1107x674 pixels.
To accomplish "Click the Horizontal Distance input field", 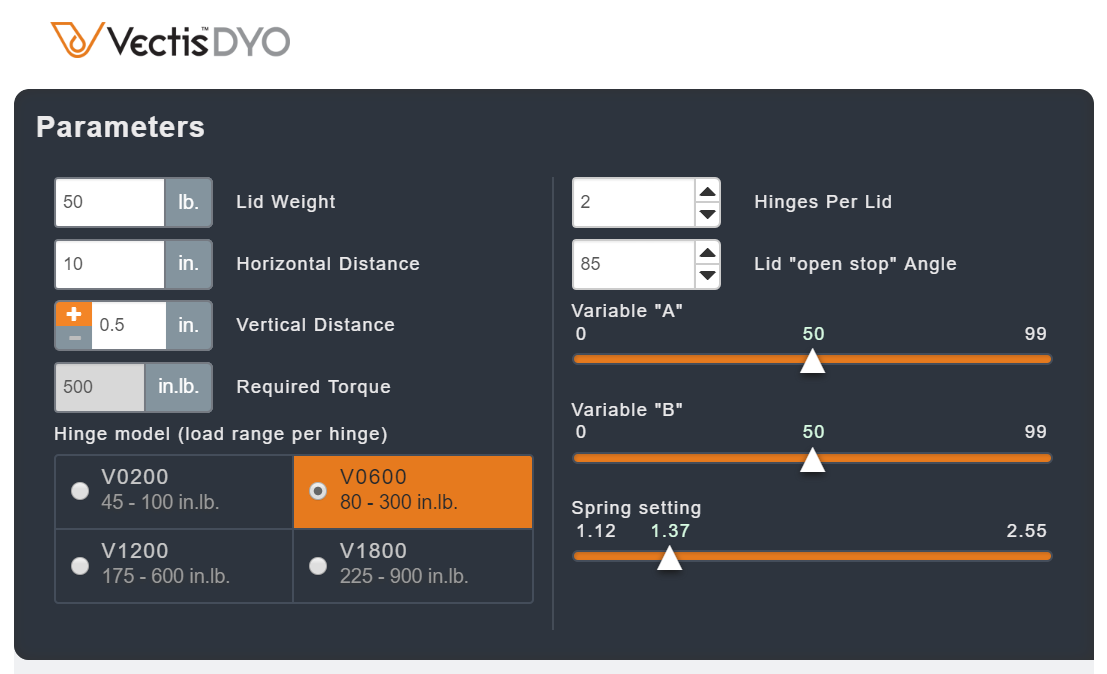I will [110, 264].
